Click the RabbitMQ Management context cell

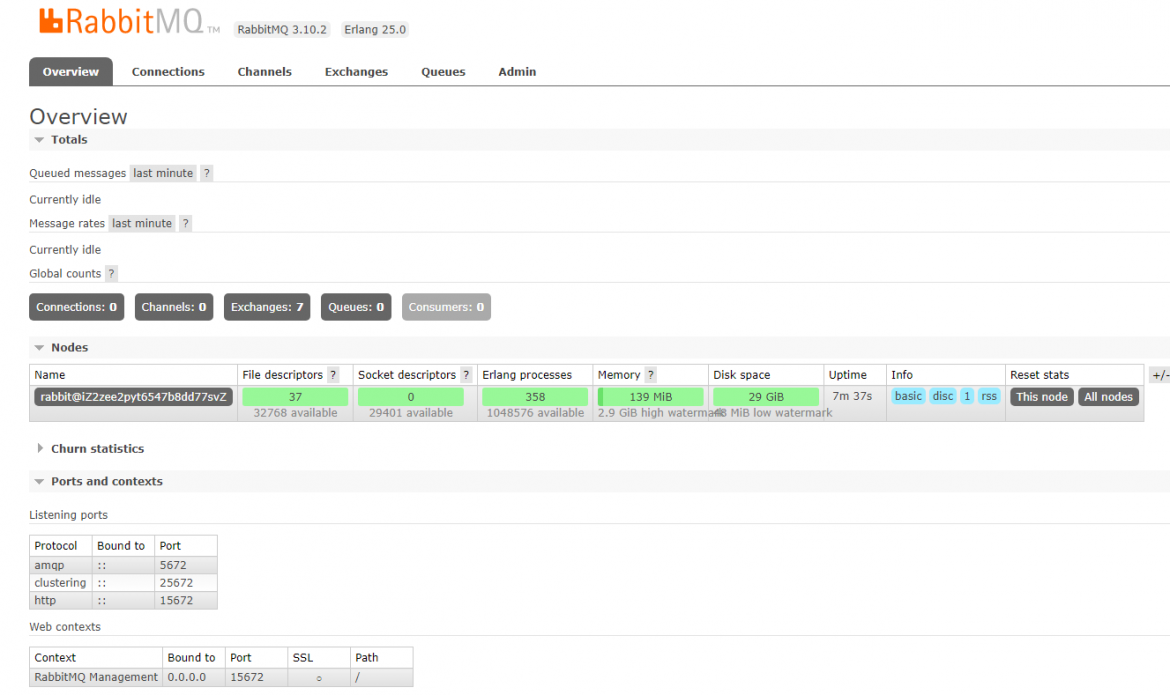96,677
